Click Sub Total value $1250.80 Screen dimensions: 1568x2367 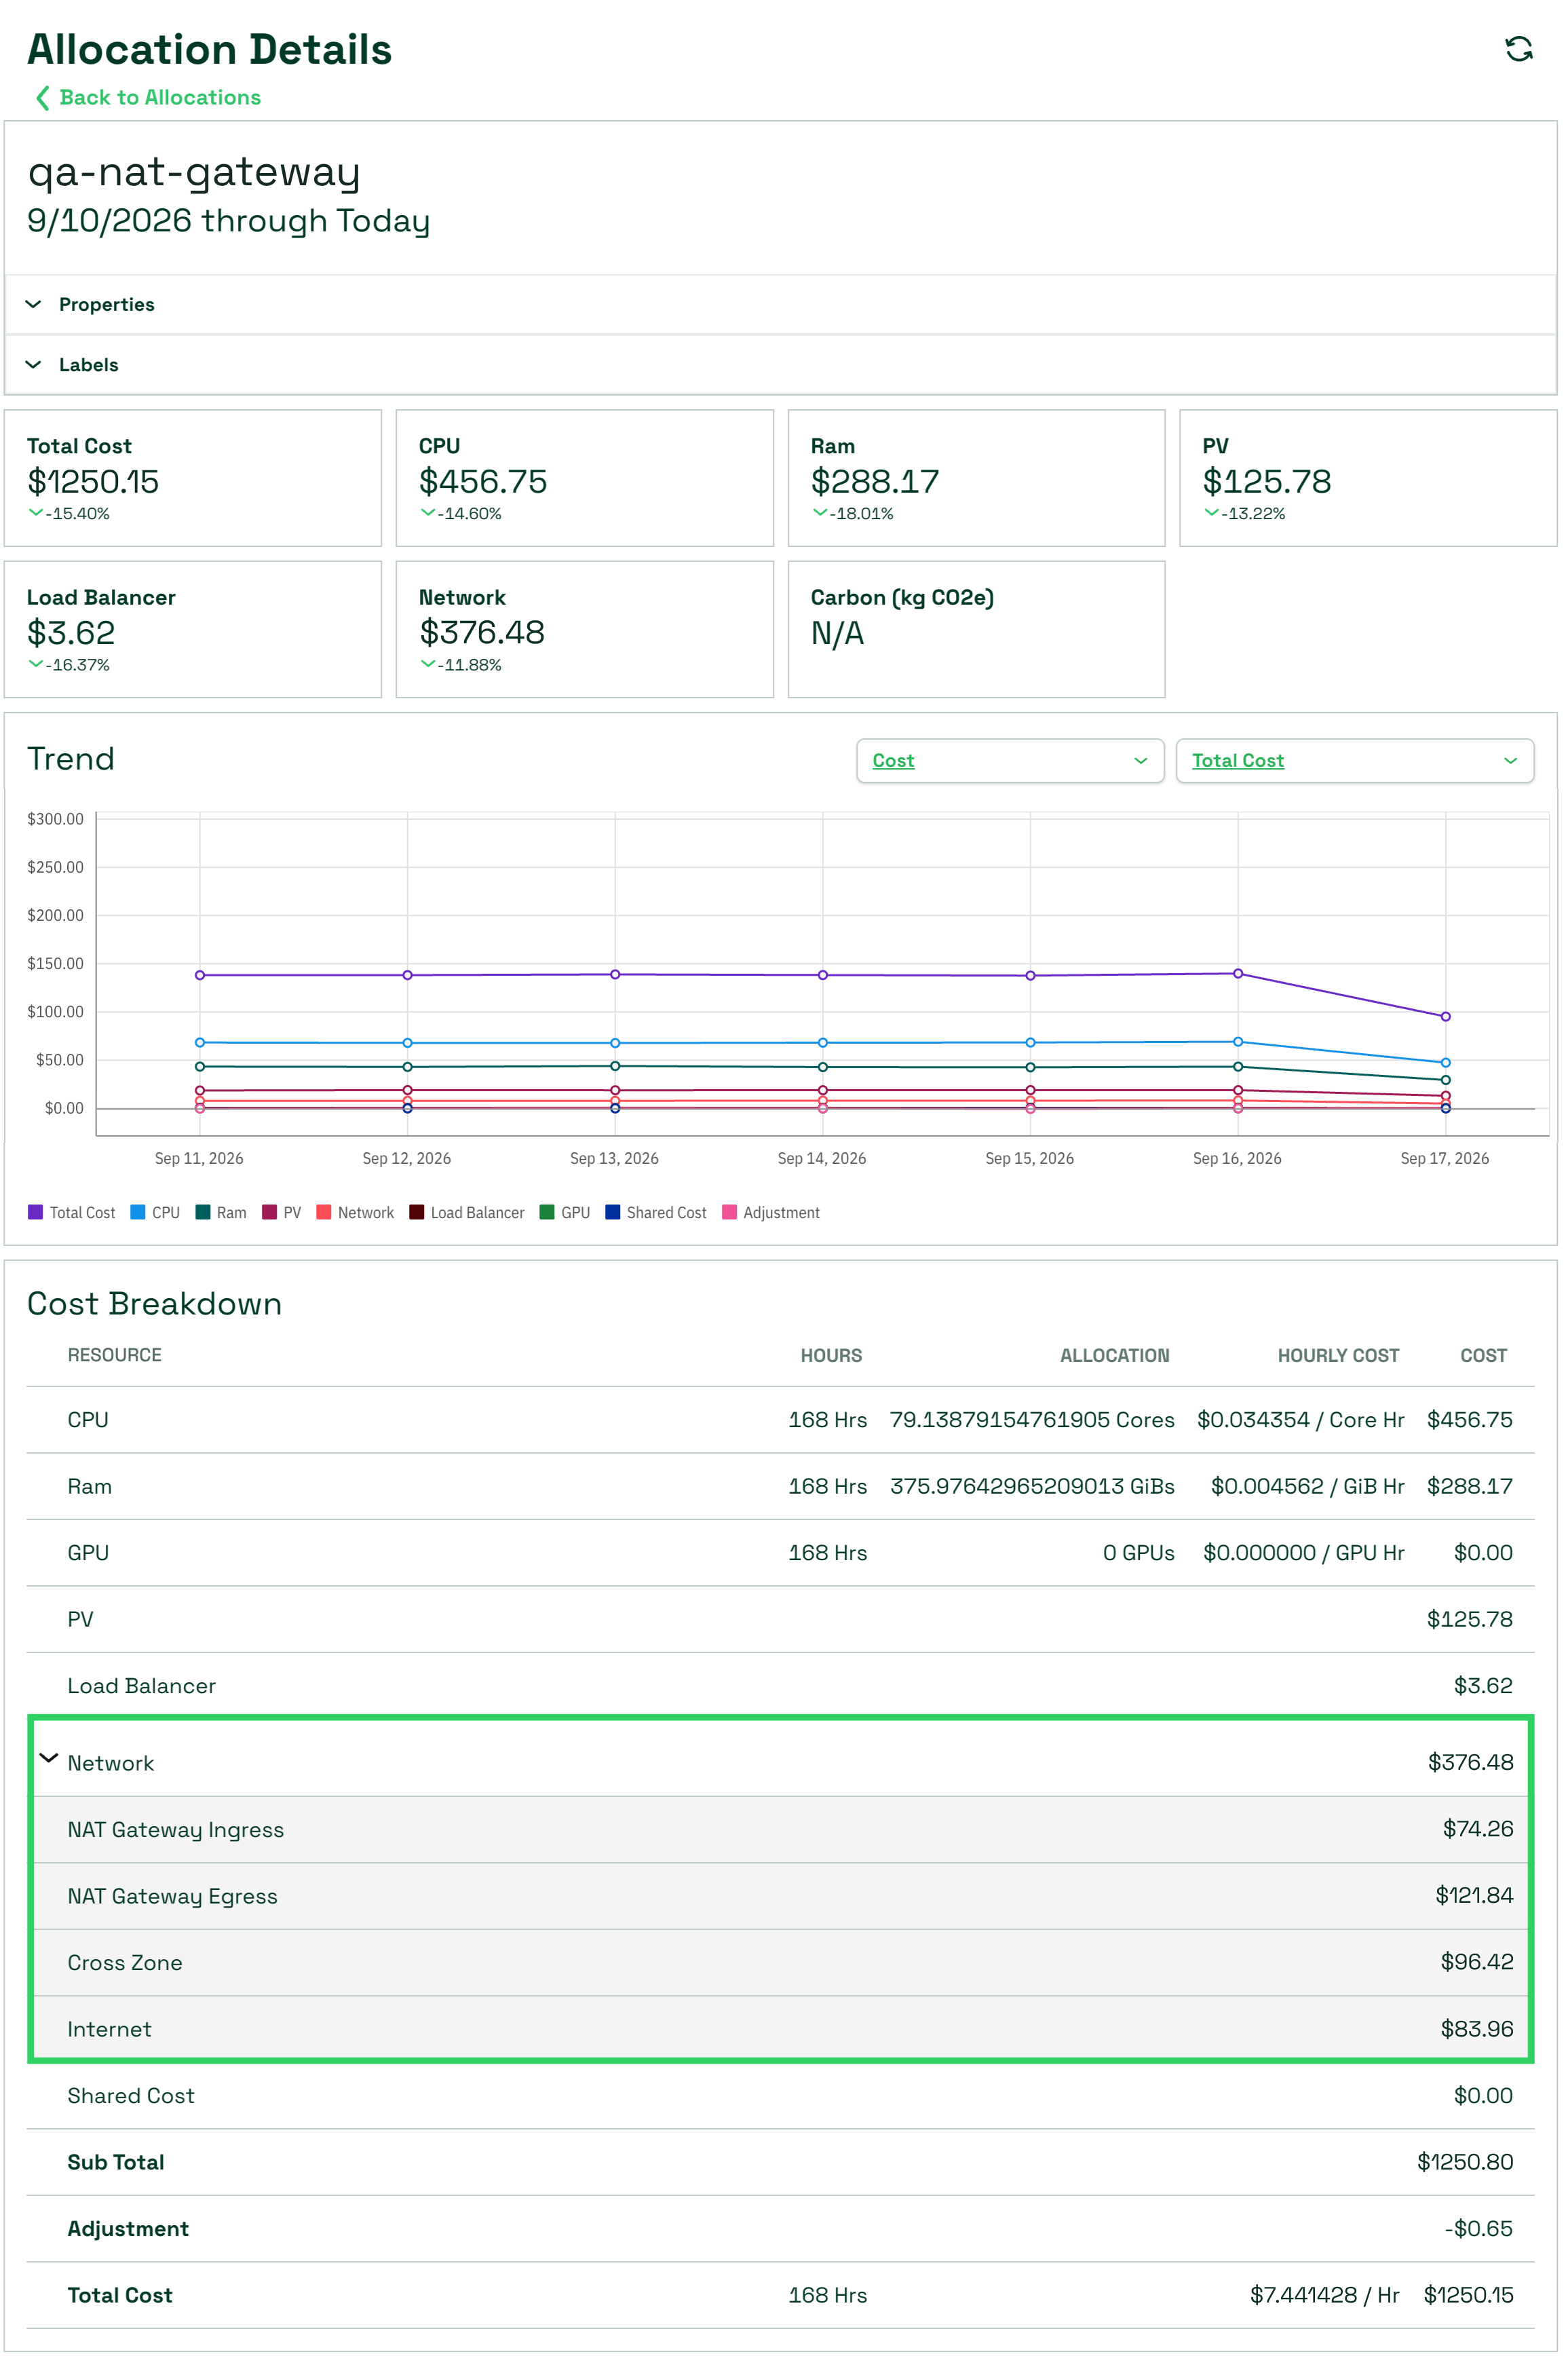click(x=1465, y=2162)
